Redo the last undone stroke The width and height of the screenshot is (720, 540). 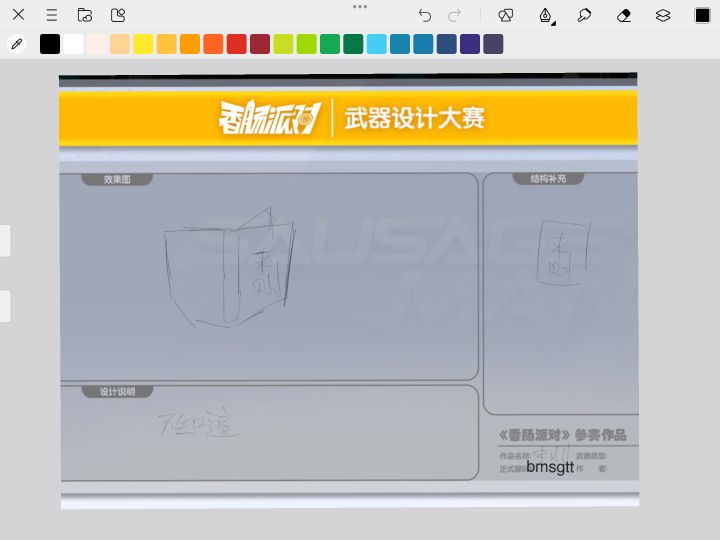tap(454, 16)
